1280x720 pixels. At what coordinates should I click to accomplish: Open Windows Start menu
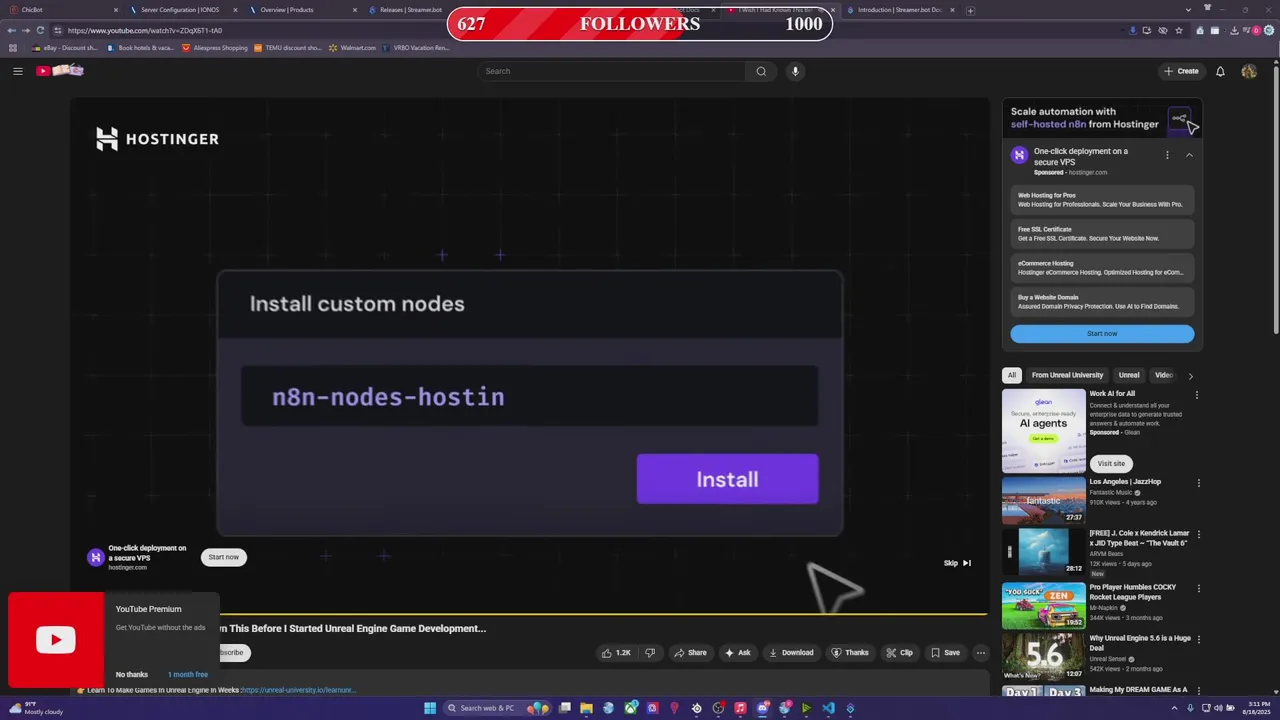point(430,708)
